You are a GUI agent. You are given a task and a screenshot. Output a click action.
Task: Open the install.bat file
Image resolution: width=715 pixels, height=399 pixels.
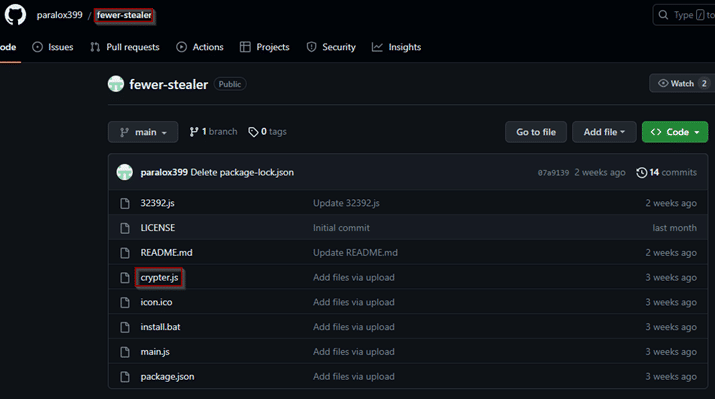point(161,327)
